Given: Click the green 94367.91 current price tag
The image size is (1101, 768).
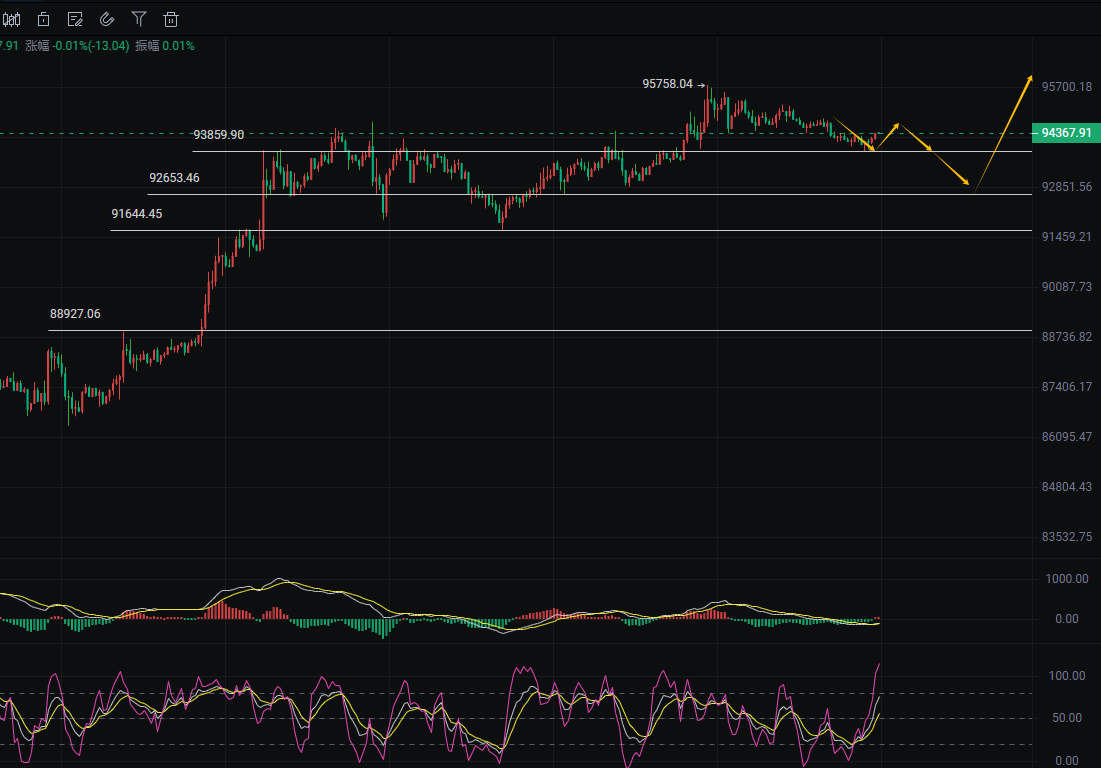Looking at the screenshot, I should tap(1066, 133).
